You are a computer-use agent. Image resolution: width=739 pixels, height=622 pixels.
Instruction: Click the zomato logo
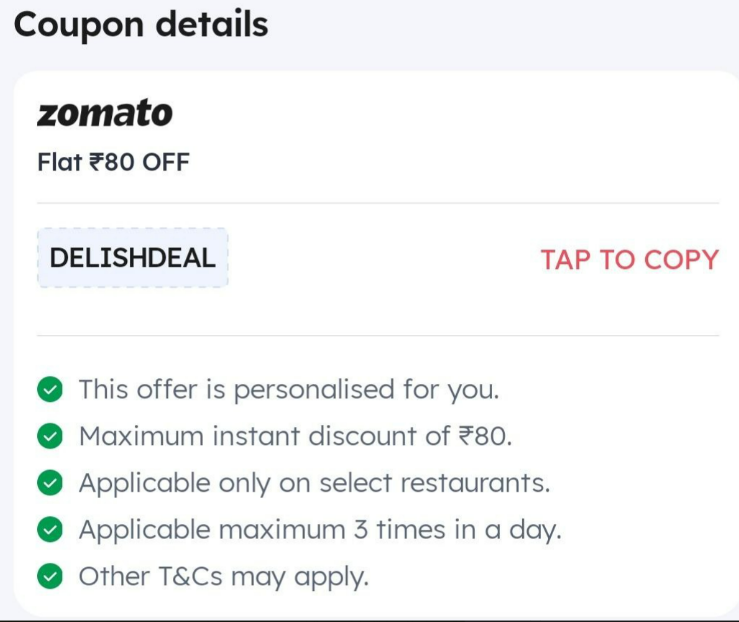(x=105, y=113)
